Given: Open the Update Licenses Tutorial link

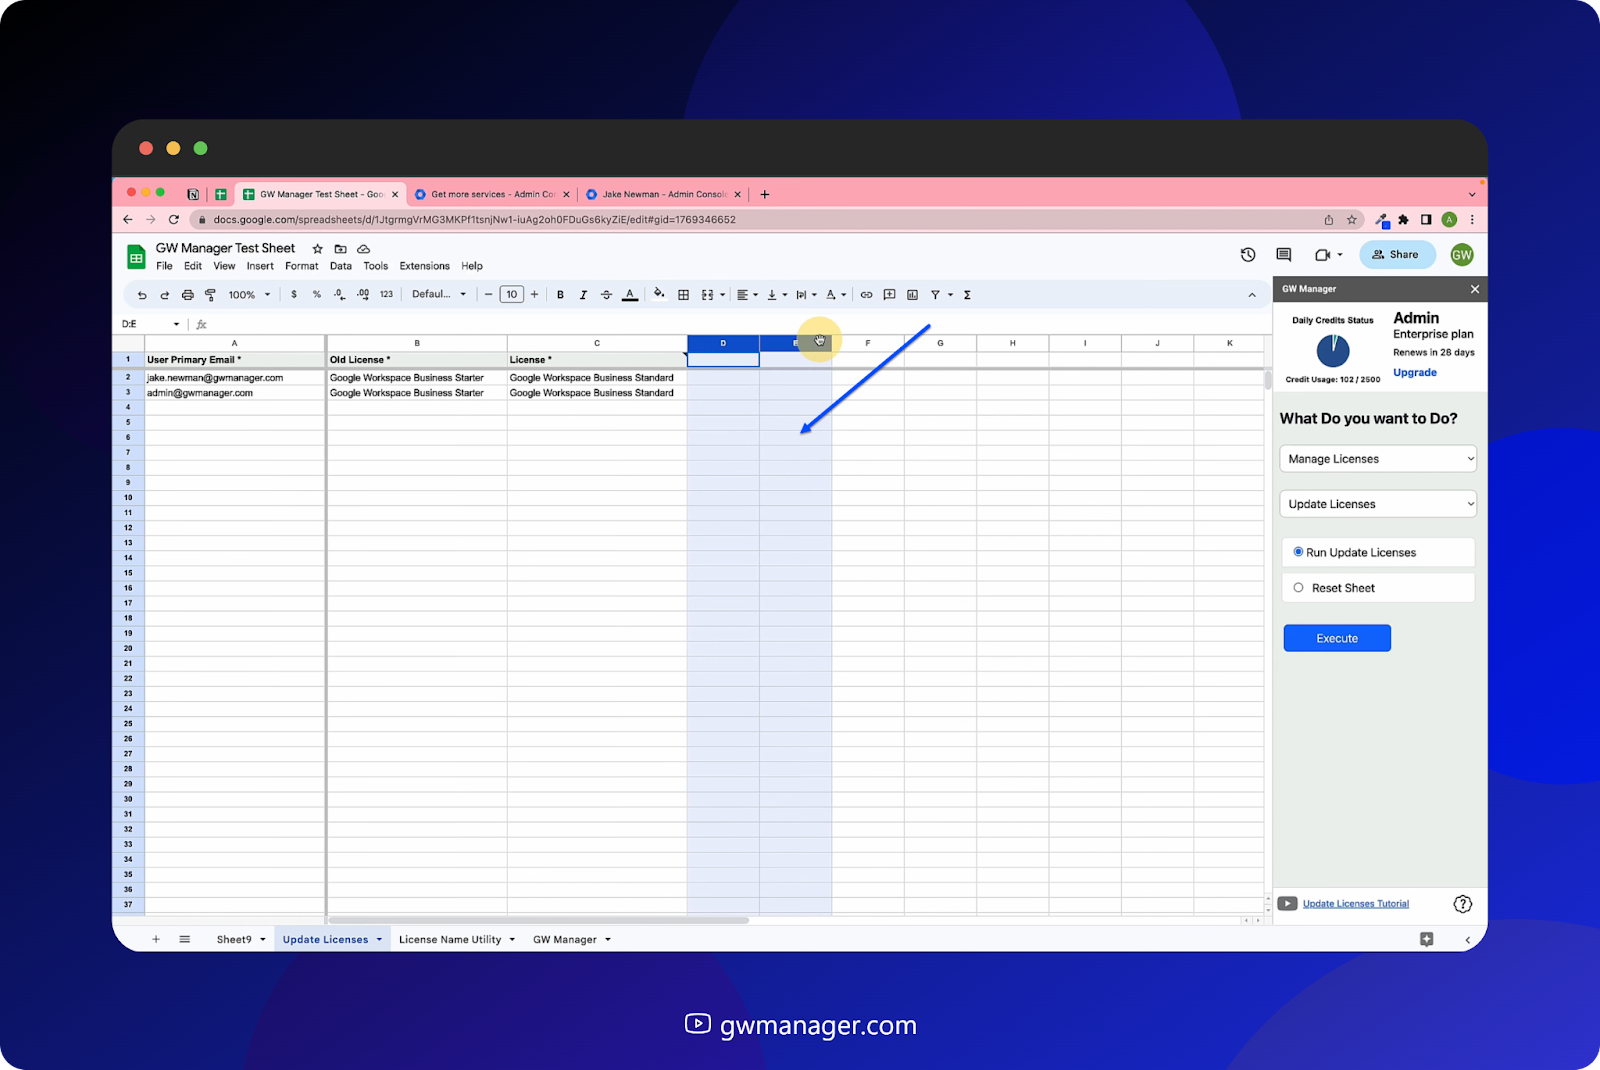Looking at the screenshot, I should [x=1356, y=904].
